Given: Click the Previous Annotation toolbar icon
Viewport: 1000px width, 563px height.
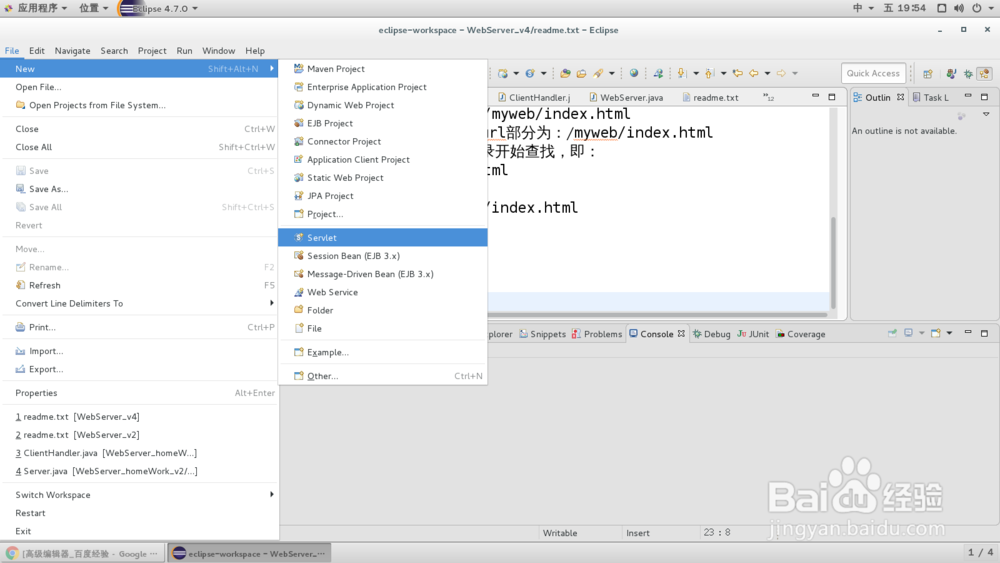Looking at the screenshot, I should click(709, 73).
